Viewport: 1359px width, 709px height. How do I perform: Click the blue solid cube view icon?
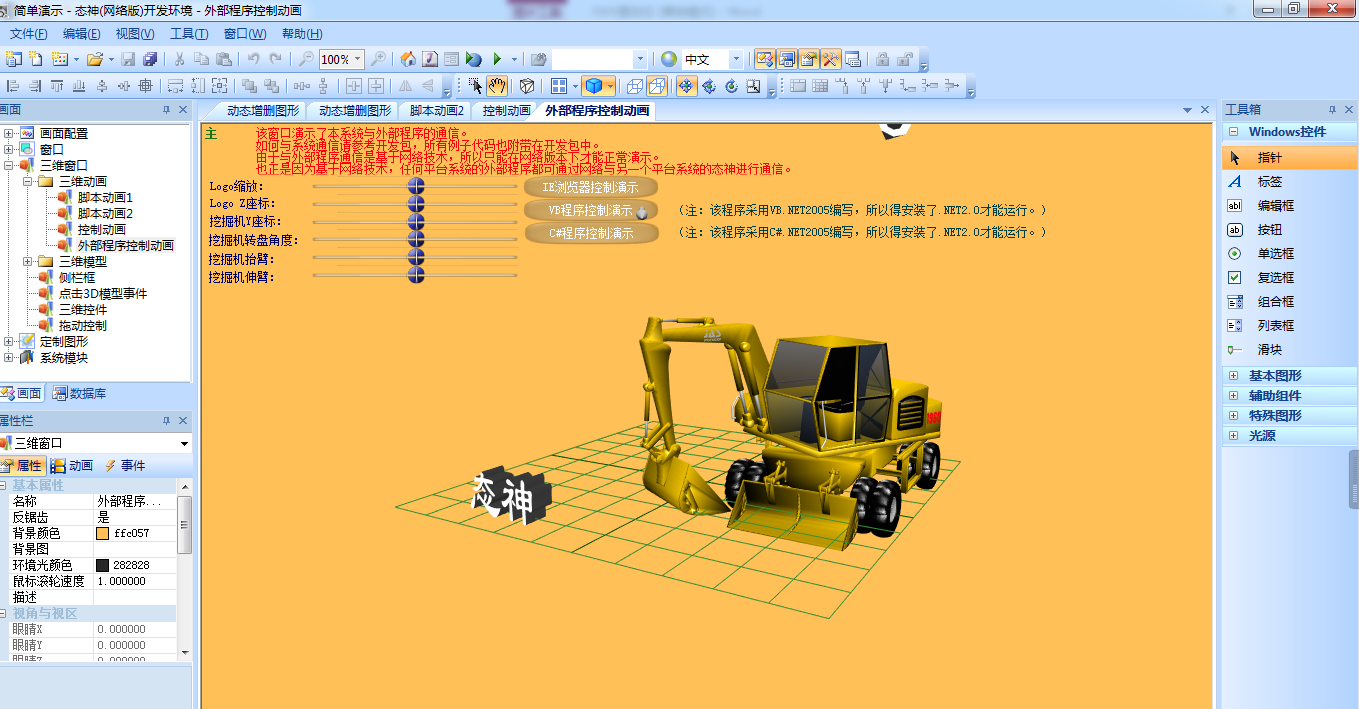[x=594, y=86]
